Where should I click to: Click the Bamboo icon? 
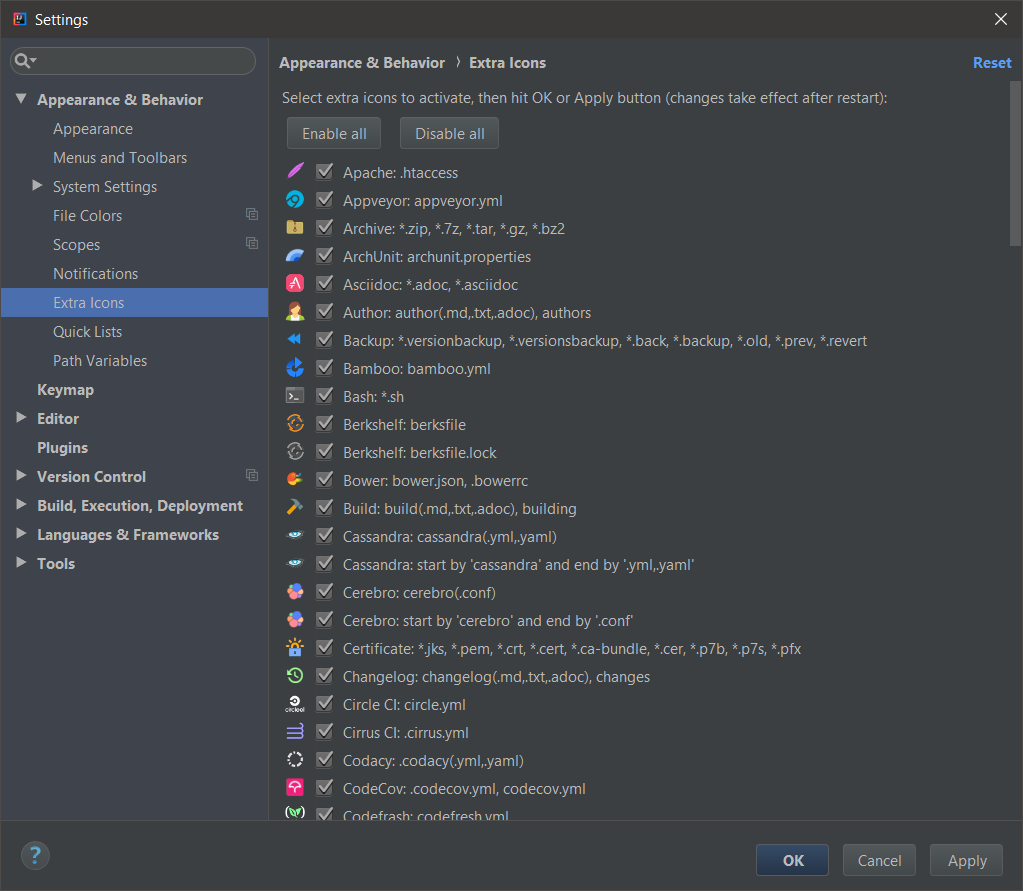click(x=295, y=368)
